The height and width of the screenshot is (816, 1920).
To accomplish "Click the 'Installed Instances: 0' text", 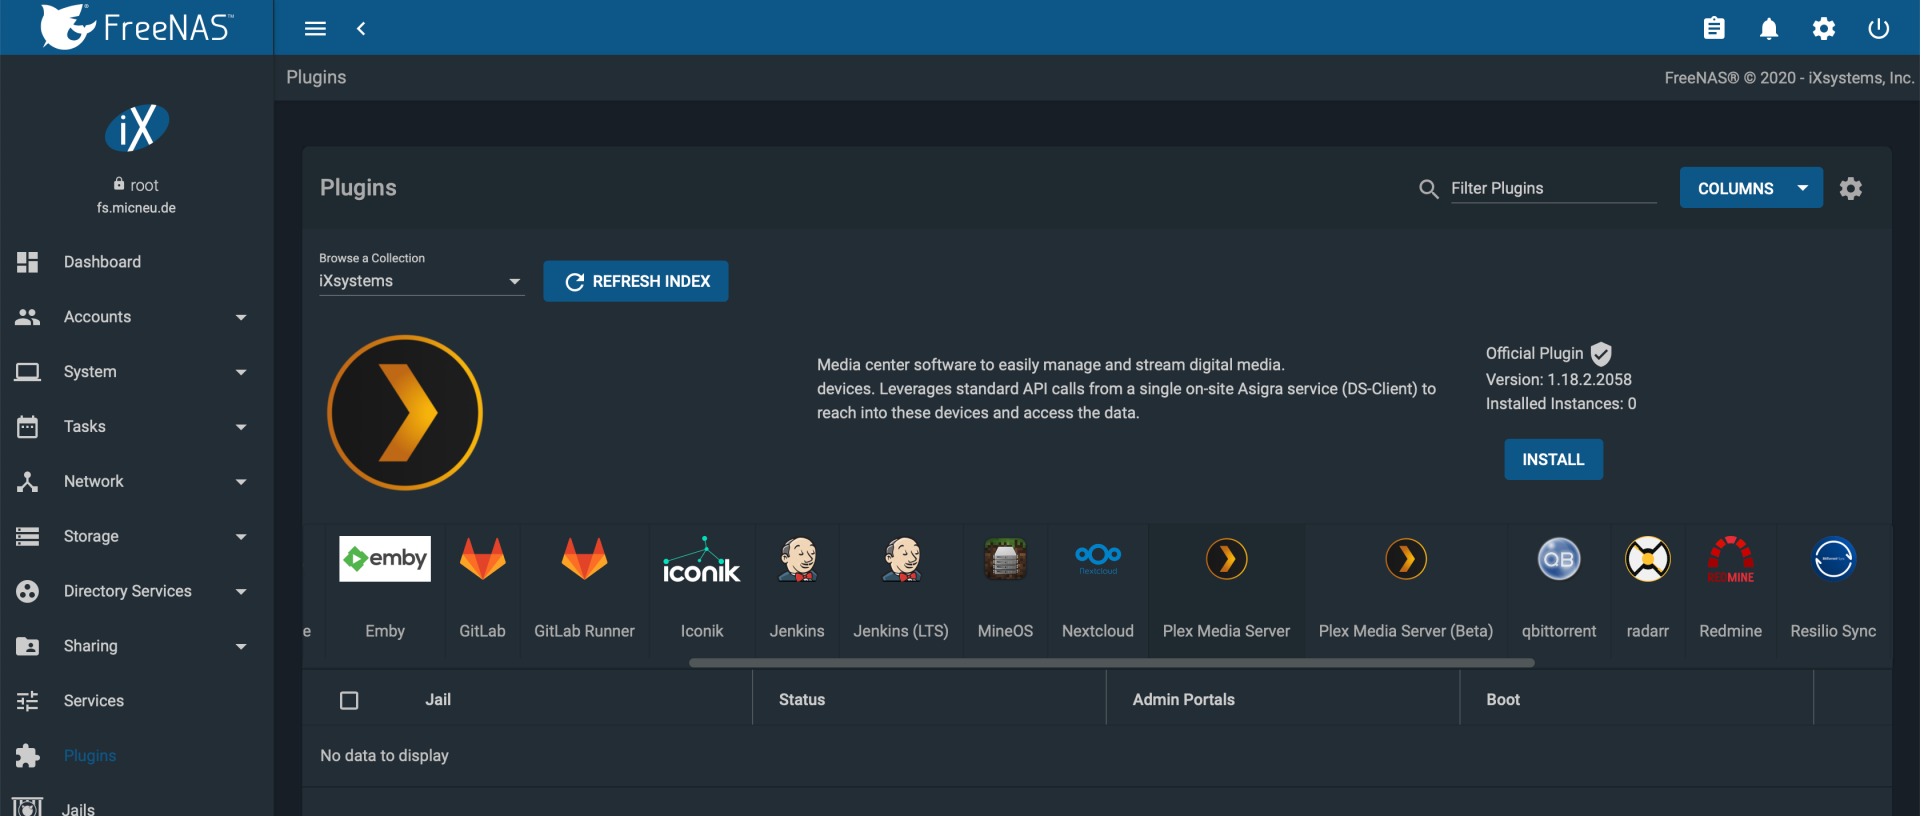I will [1561, 404].
